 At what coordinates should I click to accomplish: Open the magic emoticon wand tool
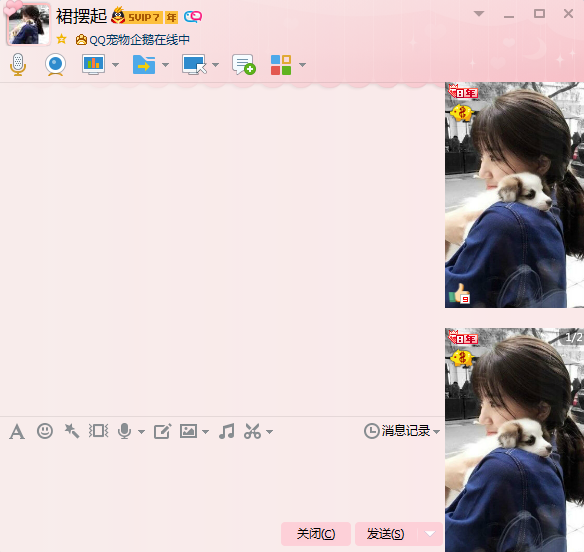click(x=72, y=431)
